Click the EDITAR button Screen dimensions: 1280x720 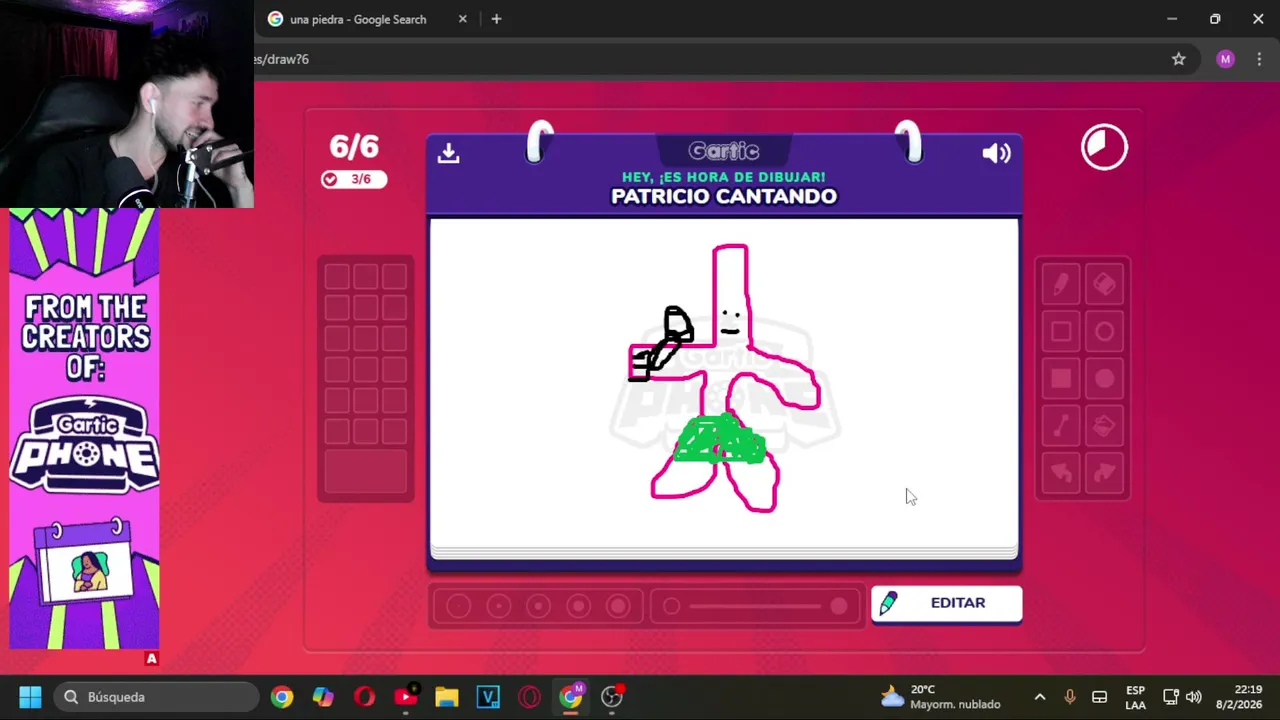pos(946,603)
